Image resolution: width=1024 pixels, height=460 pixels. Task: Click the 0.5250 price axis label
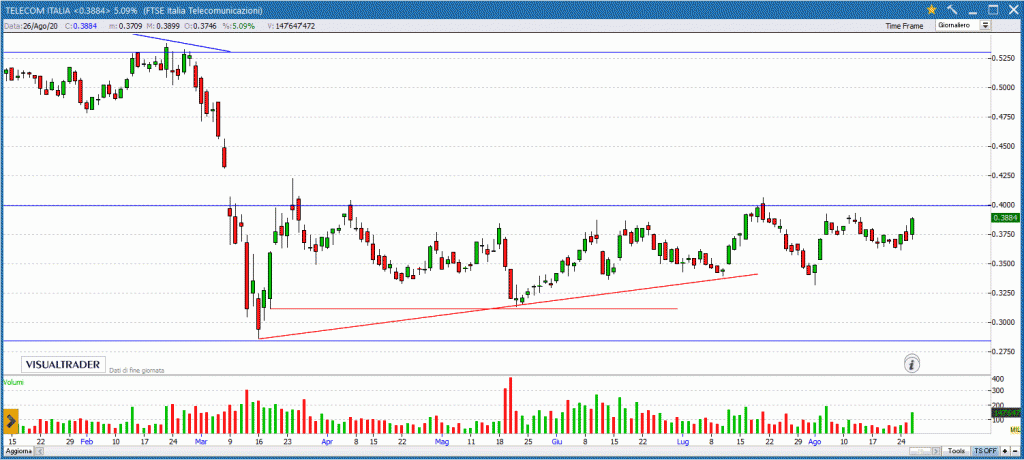point(1004,58)
